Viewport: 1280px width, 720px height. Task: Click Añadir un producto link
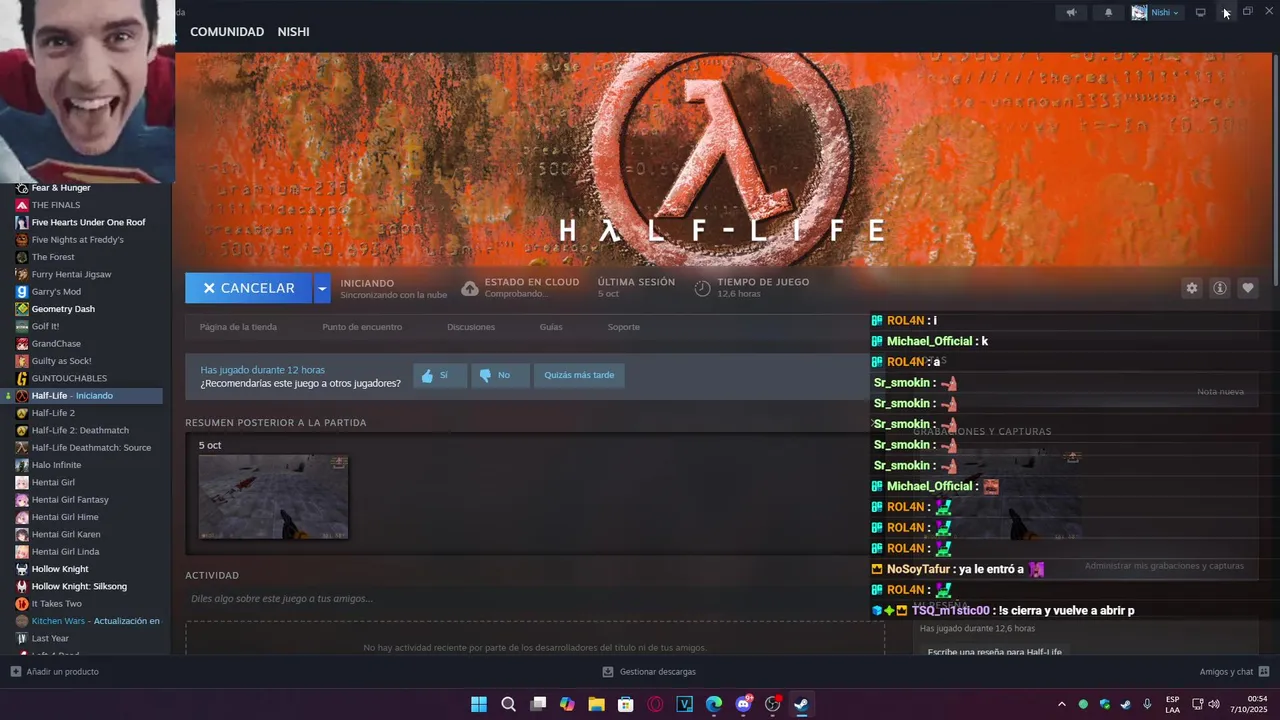[x=62, y=672]
